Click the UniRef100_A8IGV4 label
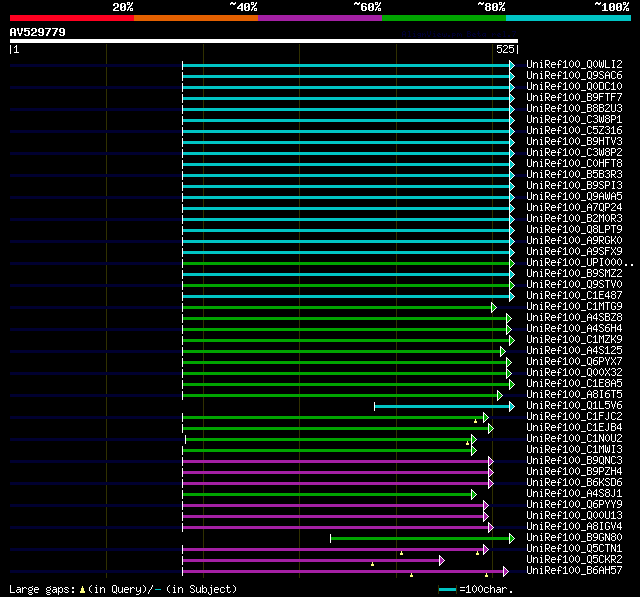 [x=574, y=527]
